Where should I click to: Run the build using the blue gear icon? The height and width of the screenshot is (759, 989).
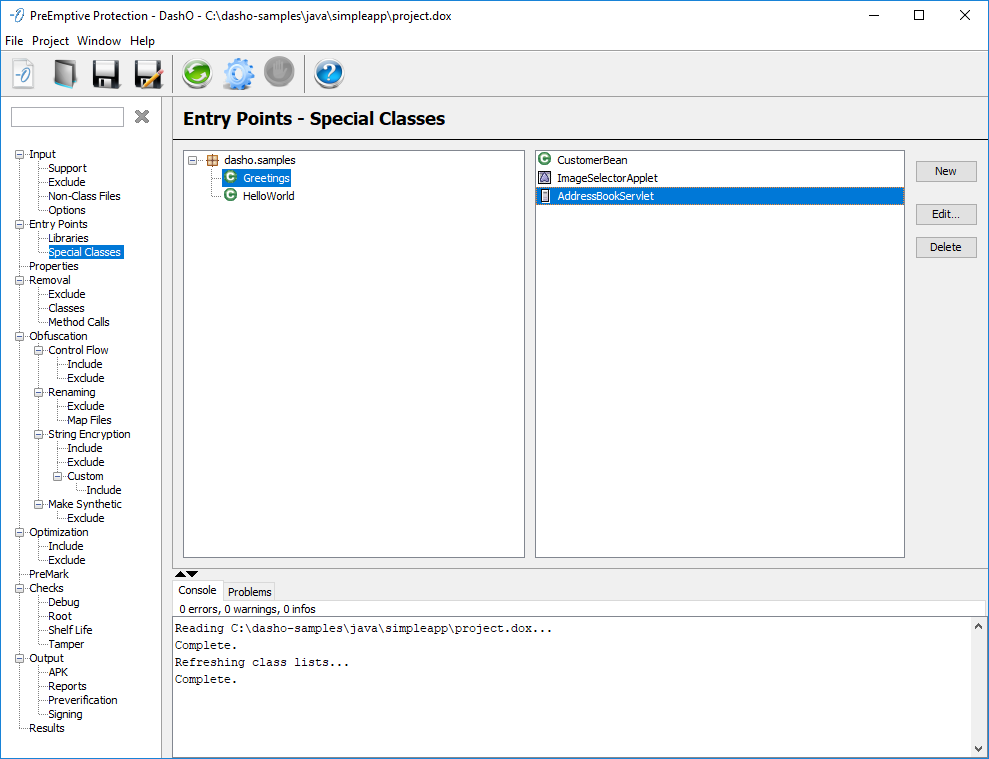[238, 74]
